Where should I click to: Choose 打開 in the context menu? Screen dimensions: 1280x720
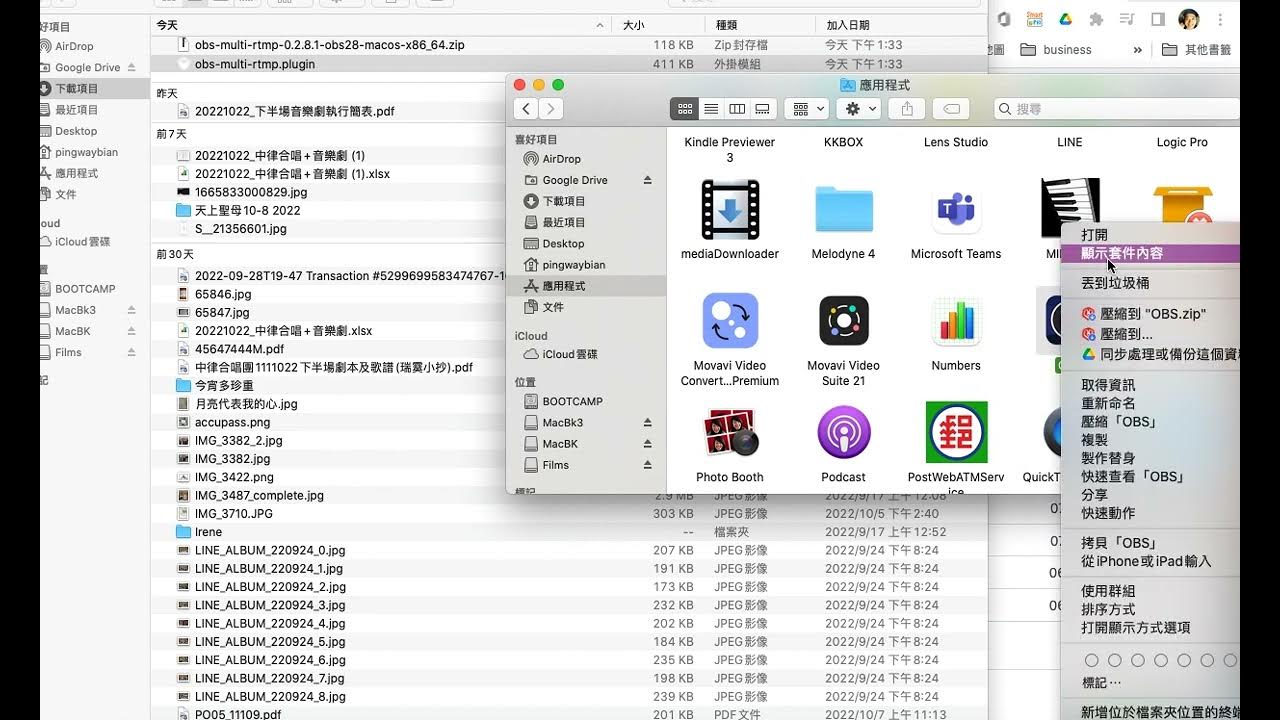point(1094,235)
